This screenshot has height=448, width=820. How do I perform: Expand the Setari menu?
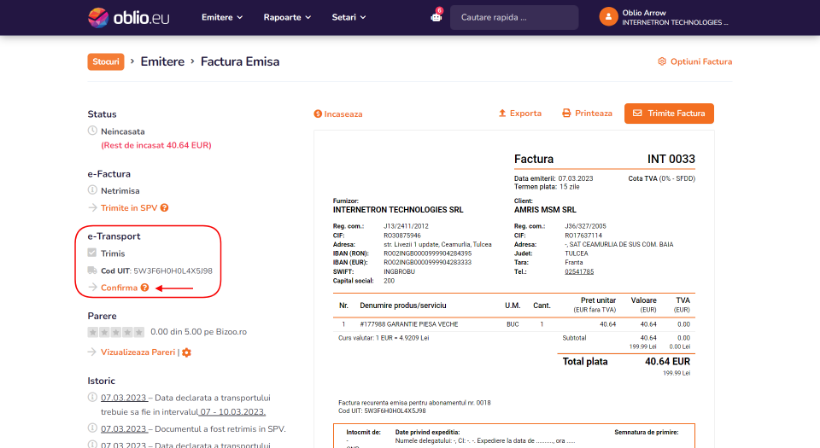349,17
